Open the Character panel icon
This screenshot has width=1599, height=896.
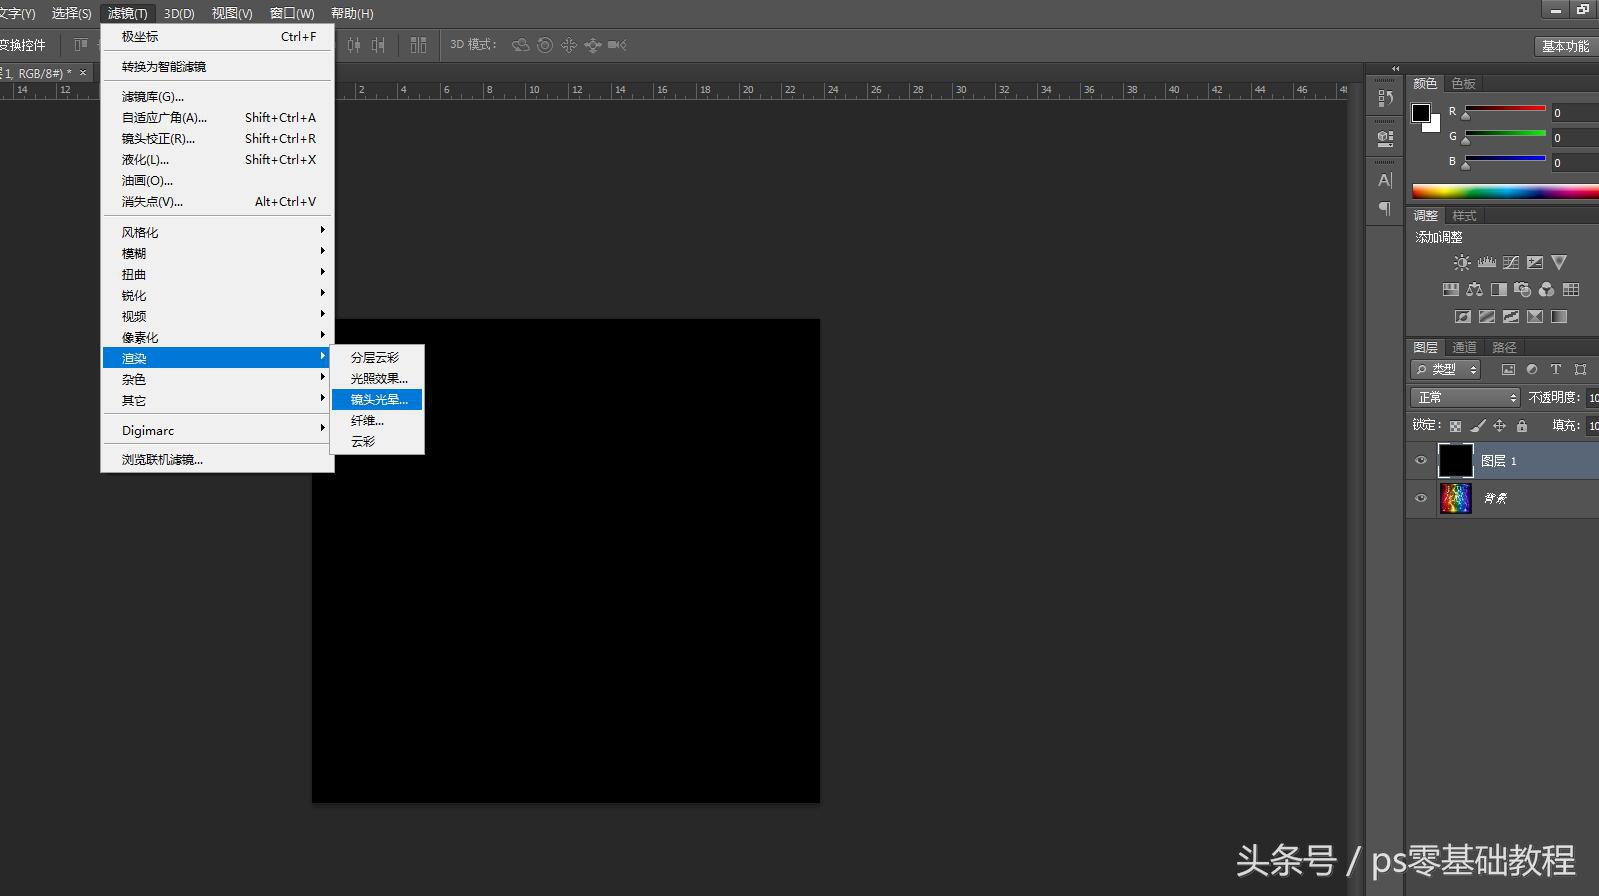pyautogui.click(x=1385, y=180)
